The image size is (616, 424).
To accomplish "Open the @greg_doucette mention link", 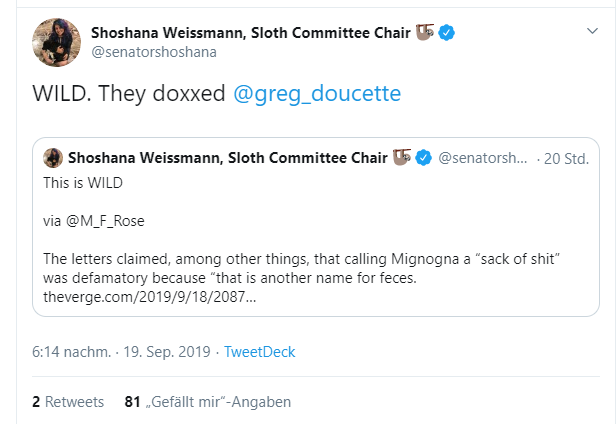I will (x=317, y=94).
